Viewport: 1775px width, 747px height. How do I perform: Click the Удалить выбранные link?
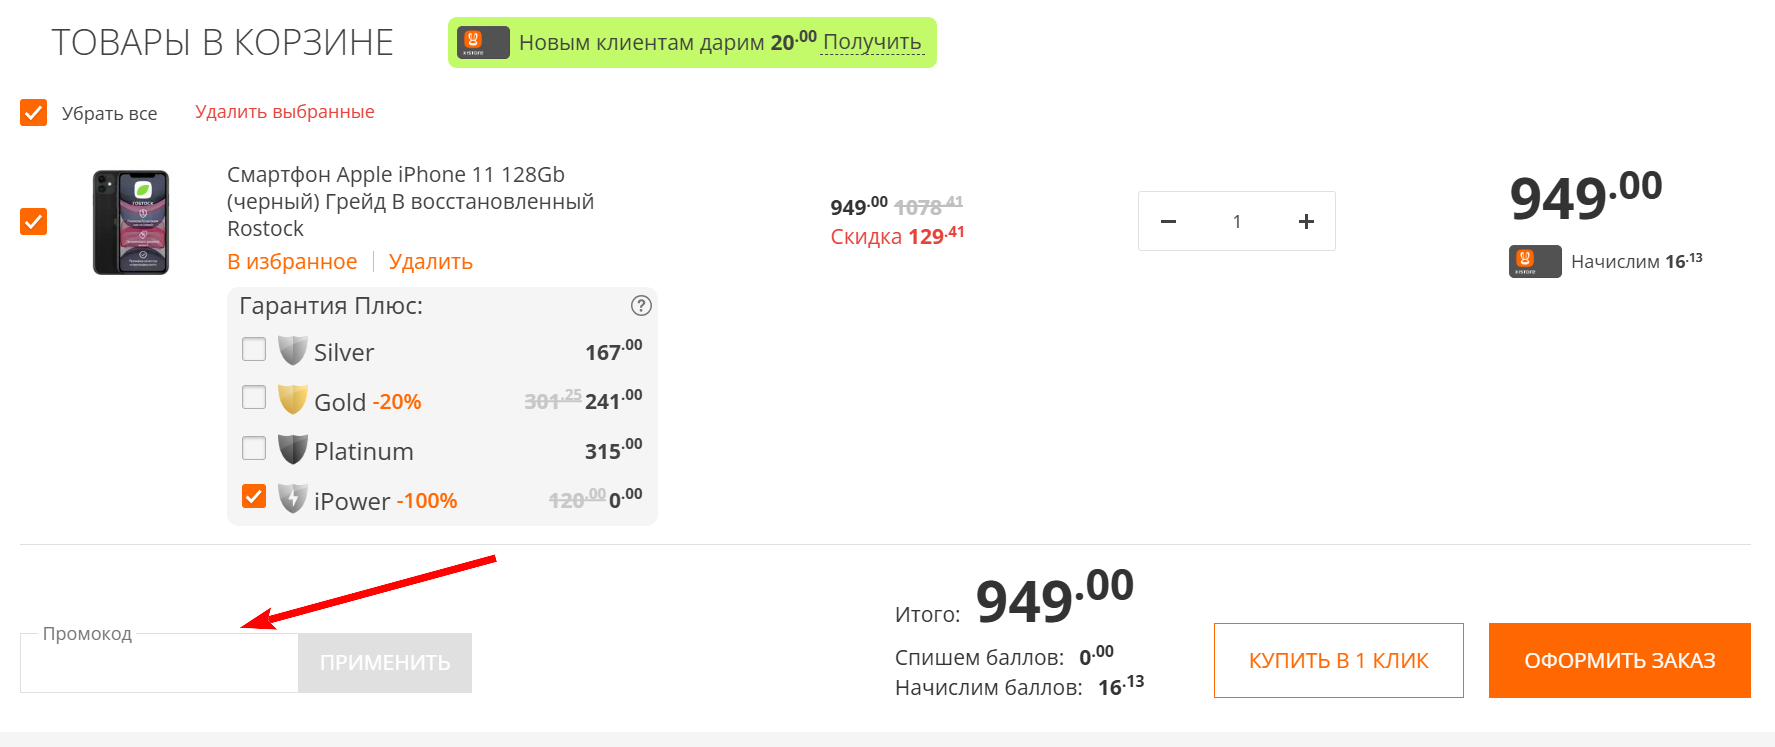click(284, 111)
